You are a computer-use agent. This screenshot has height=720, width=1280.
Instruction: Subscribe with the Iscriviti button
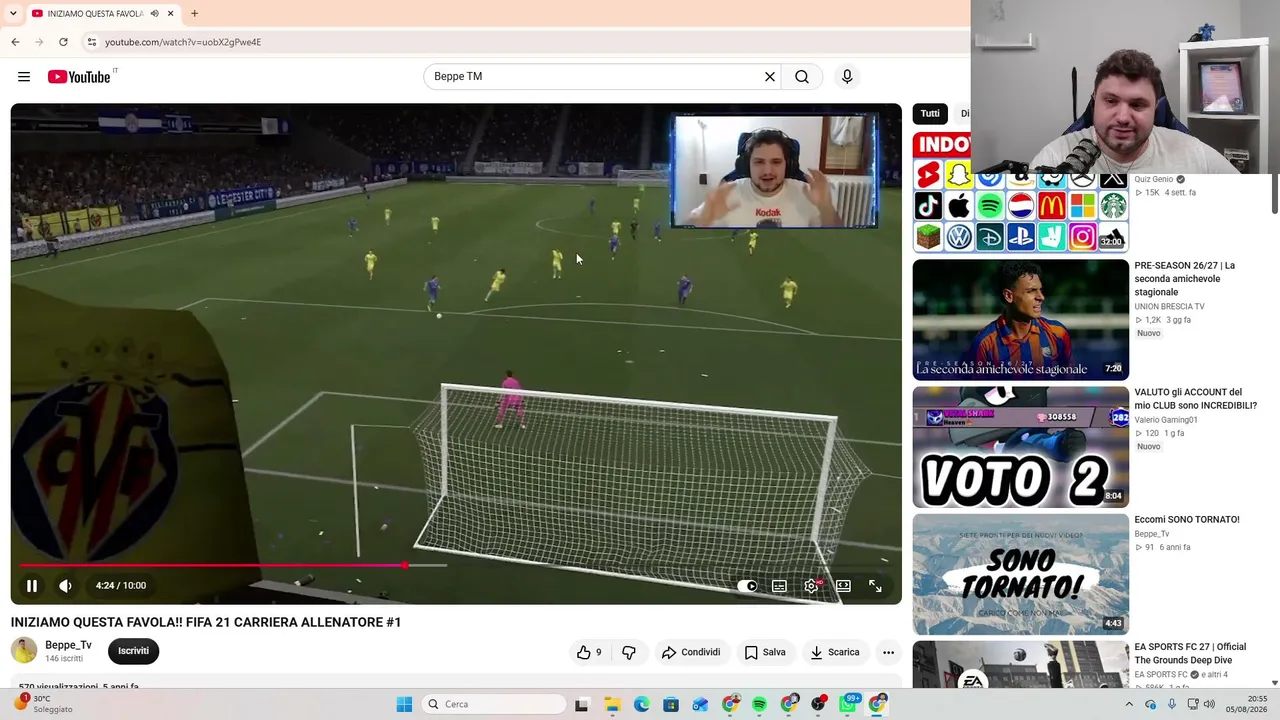(133, 651)
